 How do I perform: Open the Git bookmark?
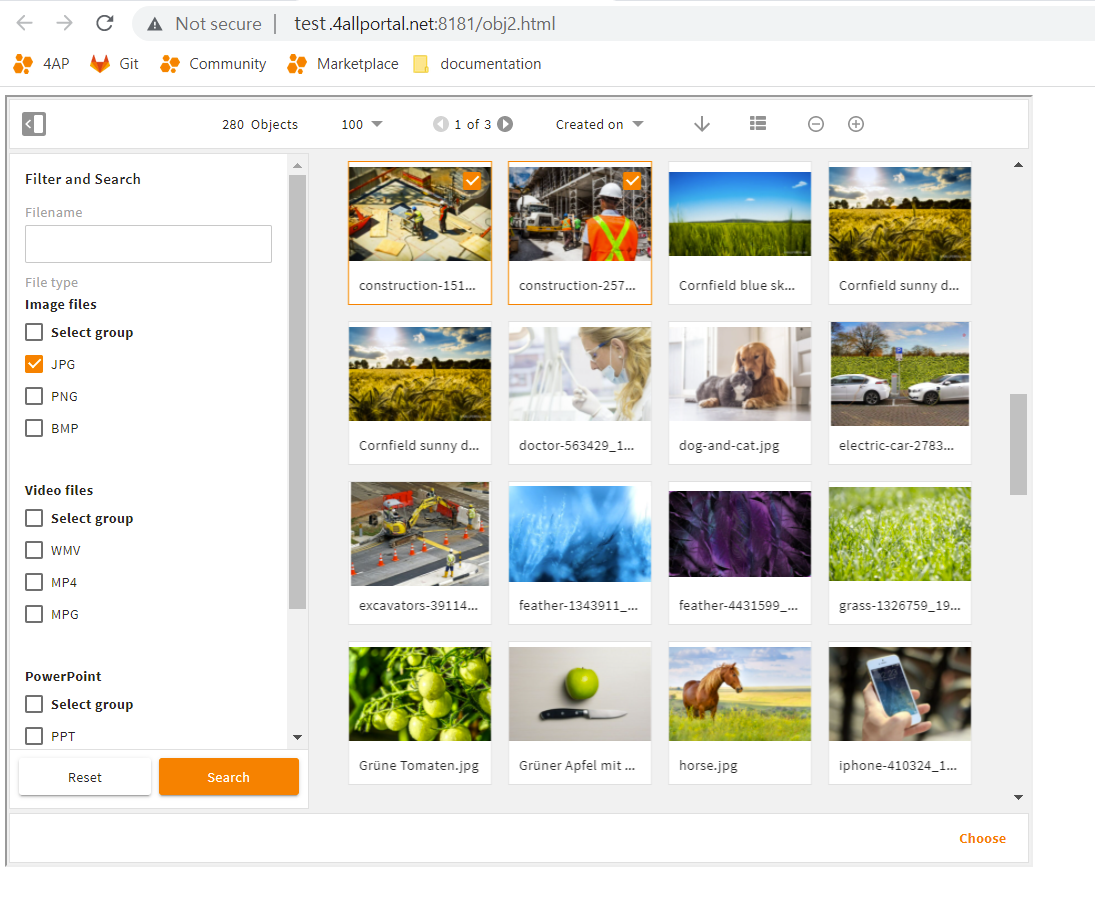[x=115, y=64]
